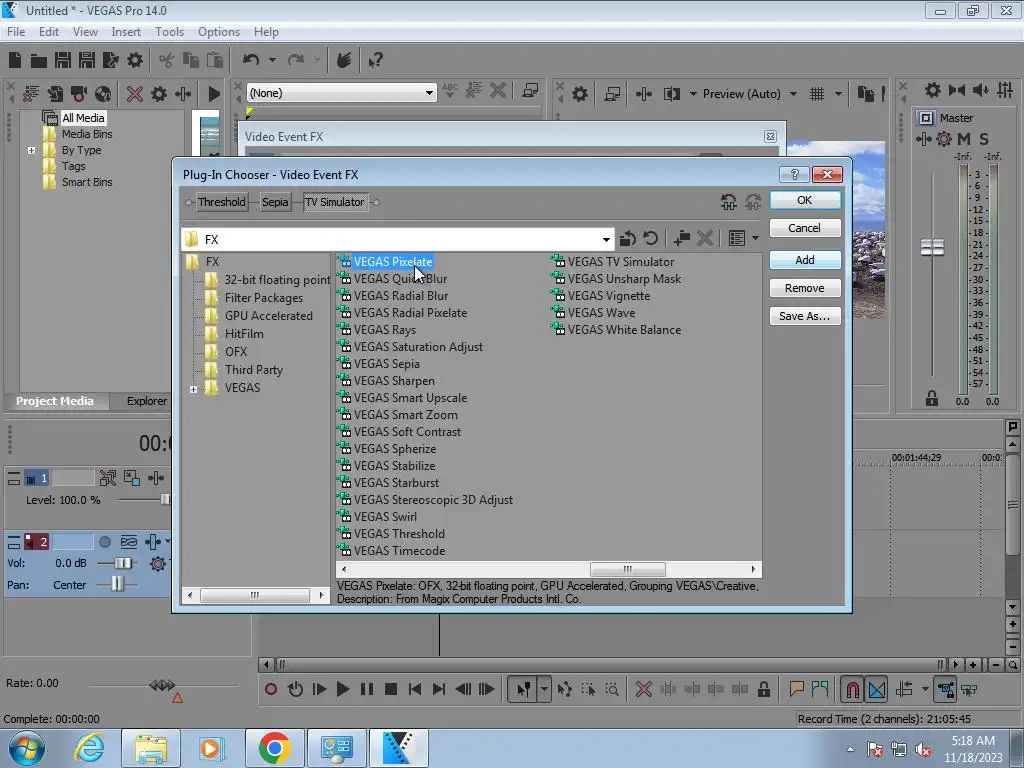
Task: Expand the VEGAS folder in FX tree
Action: [x=193, y=389]
